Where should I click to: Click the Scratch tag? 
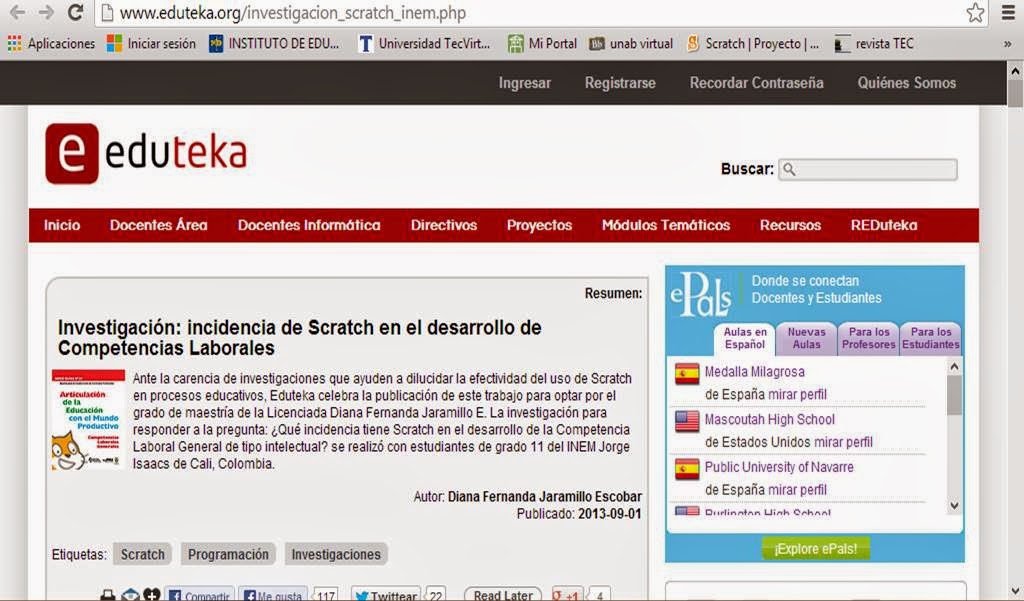[x=142, y=555]
